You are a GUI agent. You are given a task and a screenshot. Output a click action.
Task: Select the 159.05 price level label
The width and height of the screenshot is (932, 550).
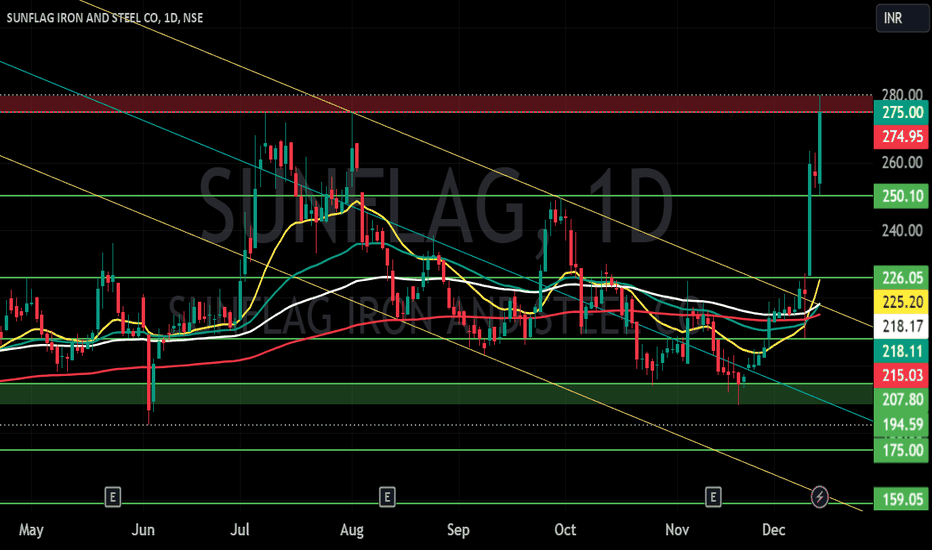click(902, 499)
